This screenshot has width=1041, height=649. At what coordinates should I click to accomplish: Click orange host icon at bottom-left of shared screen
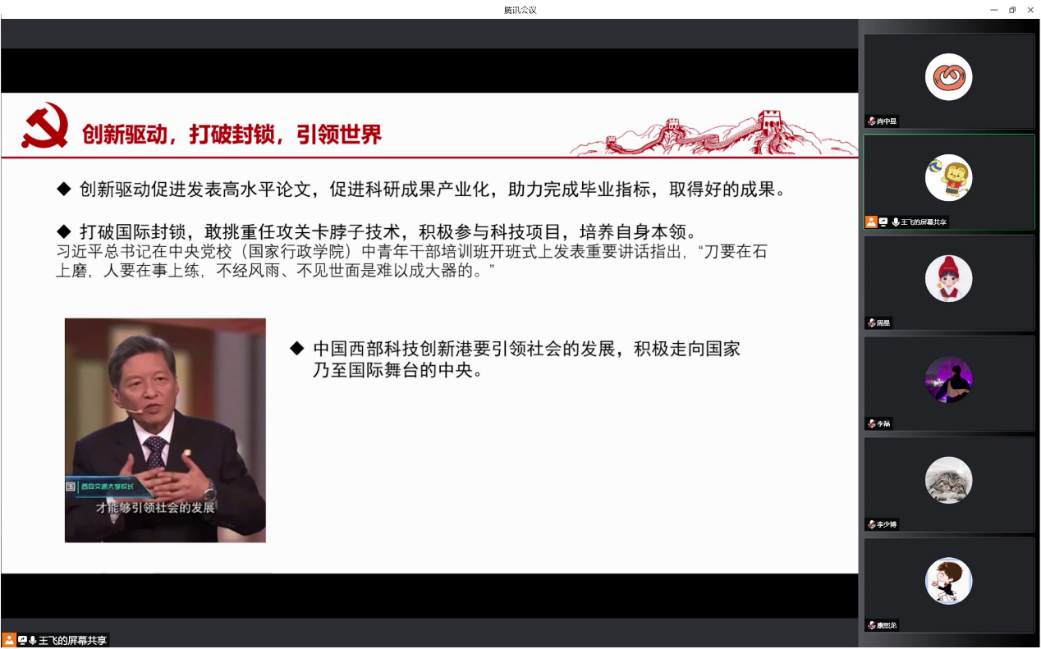9,640
